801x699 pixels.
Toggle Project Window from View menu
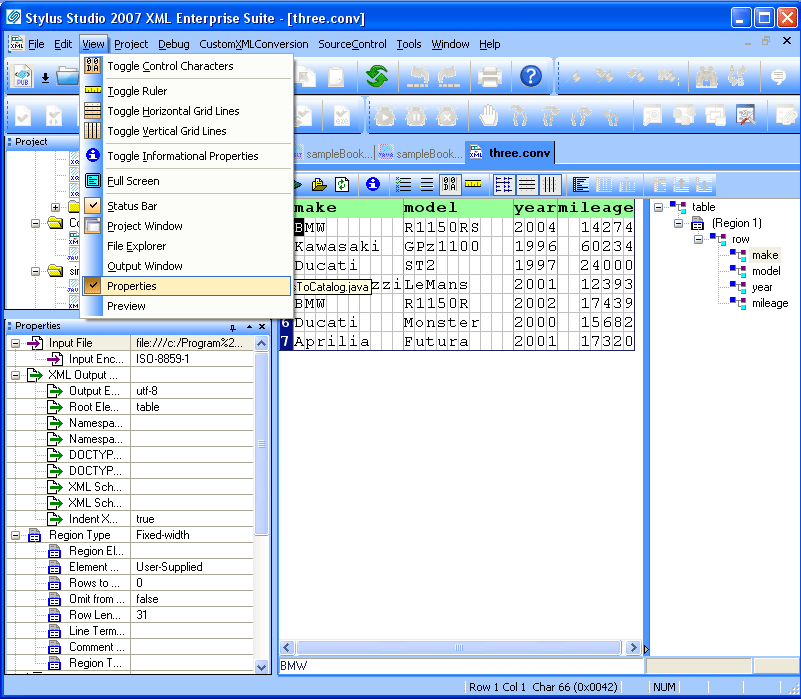(x=145, y=226)
